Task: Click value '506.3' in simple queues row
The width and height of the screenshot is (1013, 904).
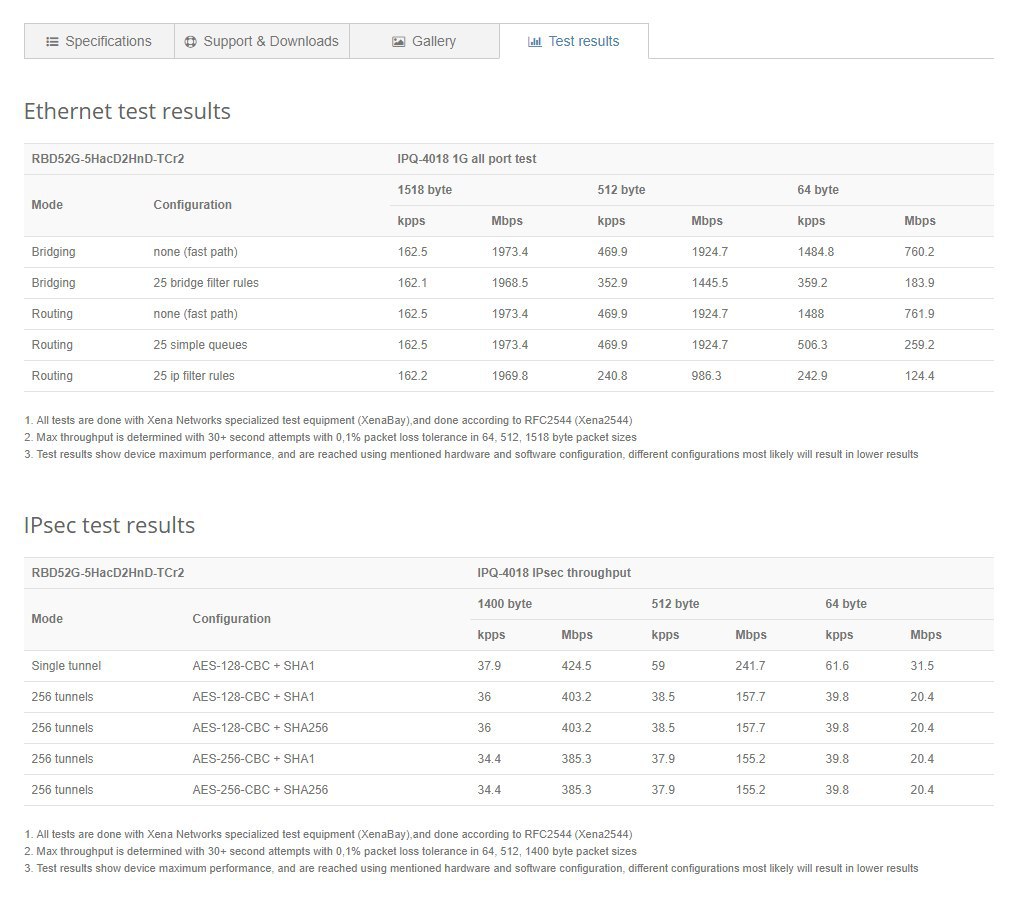Action: coord(812,345)
